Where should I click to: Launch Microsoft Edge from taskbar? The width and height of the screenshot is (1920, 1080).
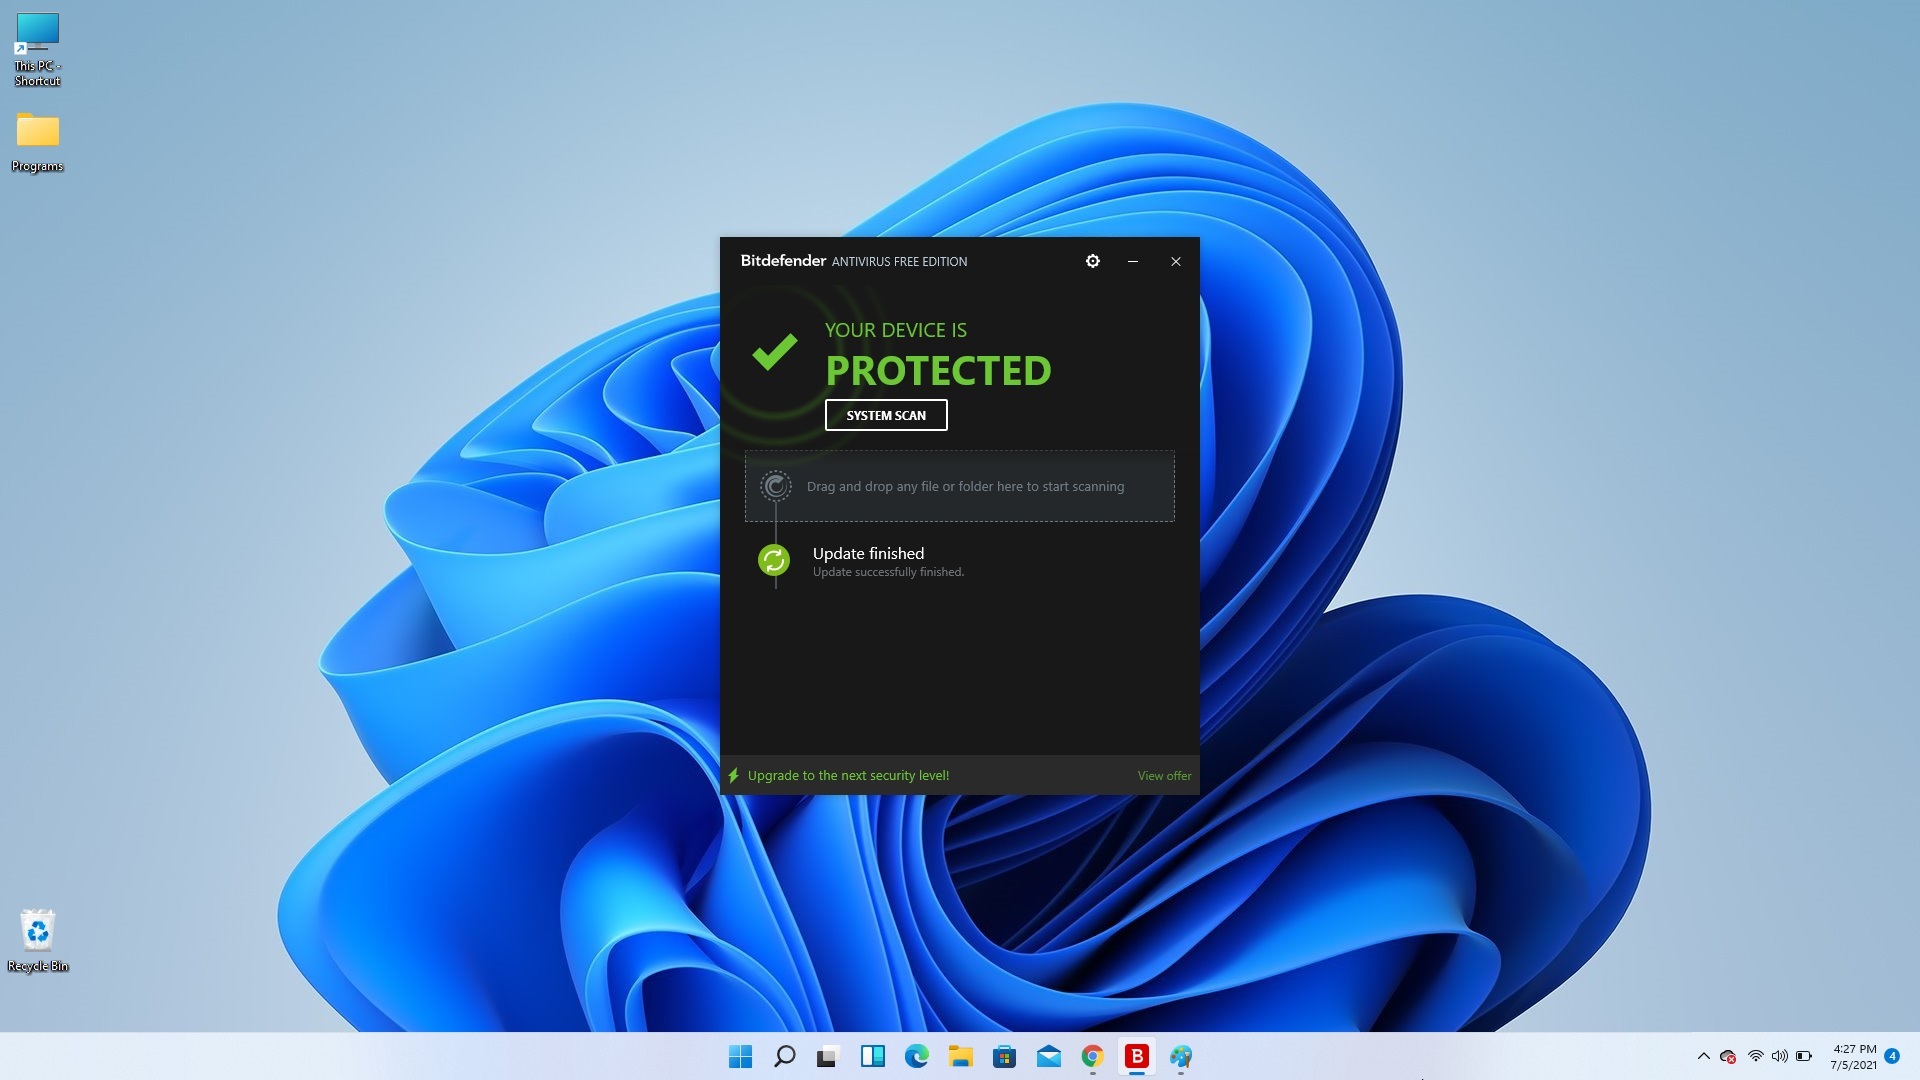click(916, 1056)
